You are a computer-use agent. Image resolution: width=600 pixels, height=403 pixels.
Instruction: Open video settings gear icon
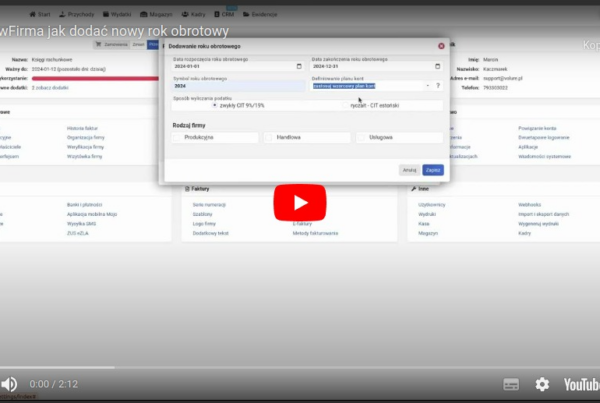tap(542, 384)
